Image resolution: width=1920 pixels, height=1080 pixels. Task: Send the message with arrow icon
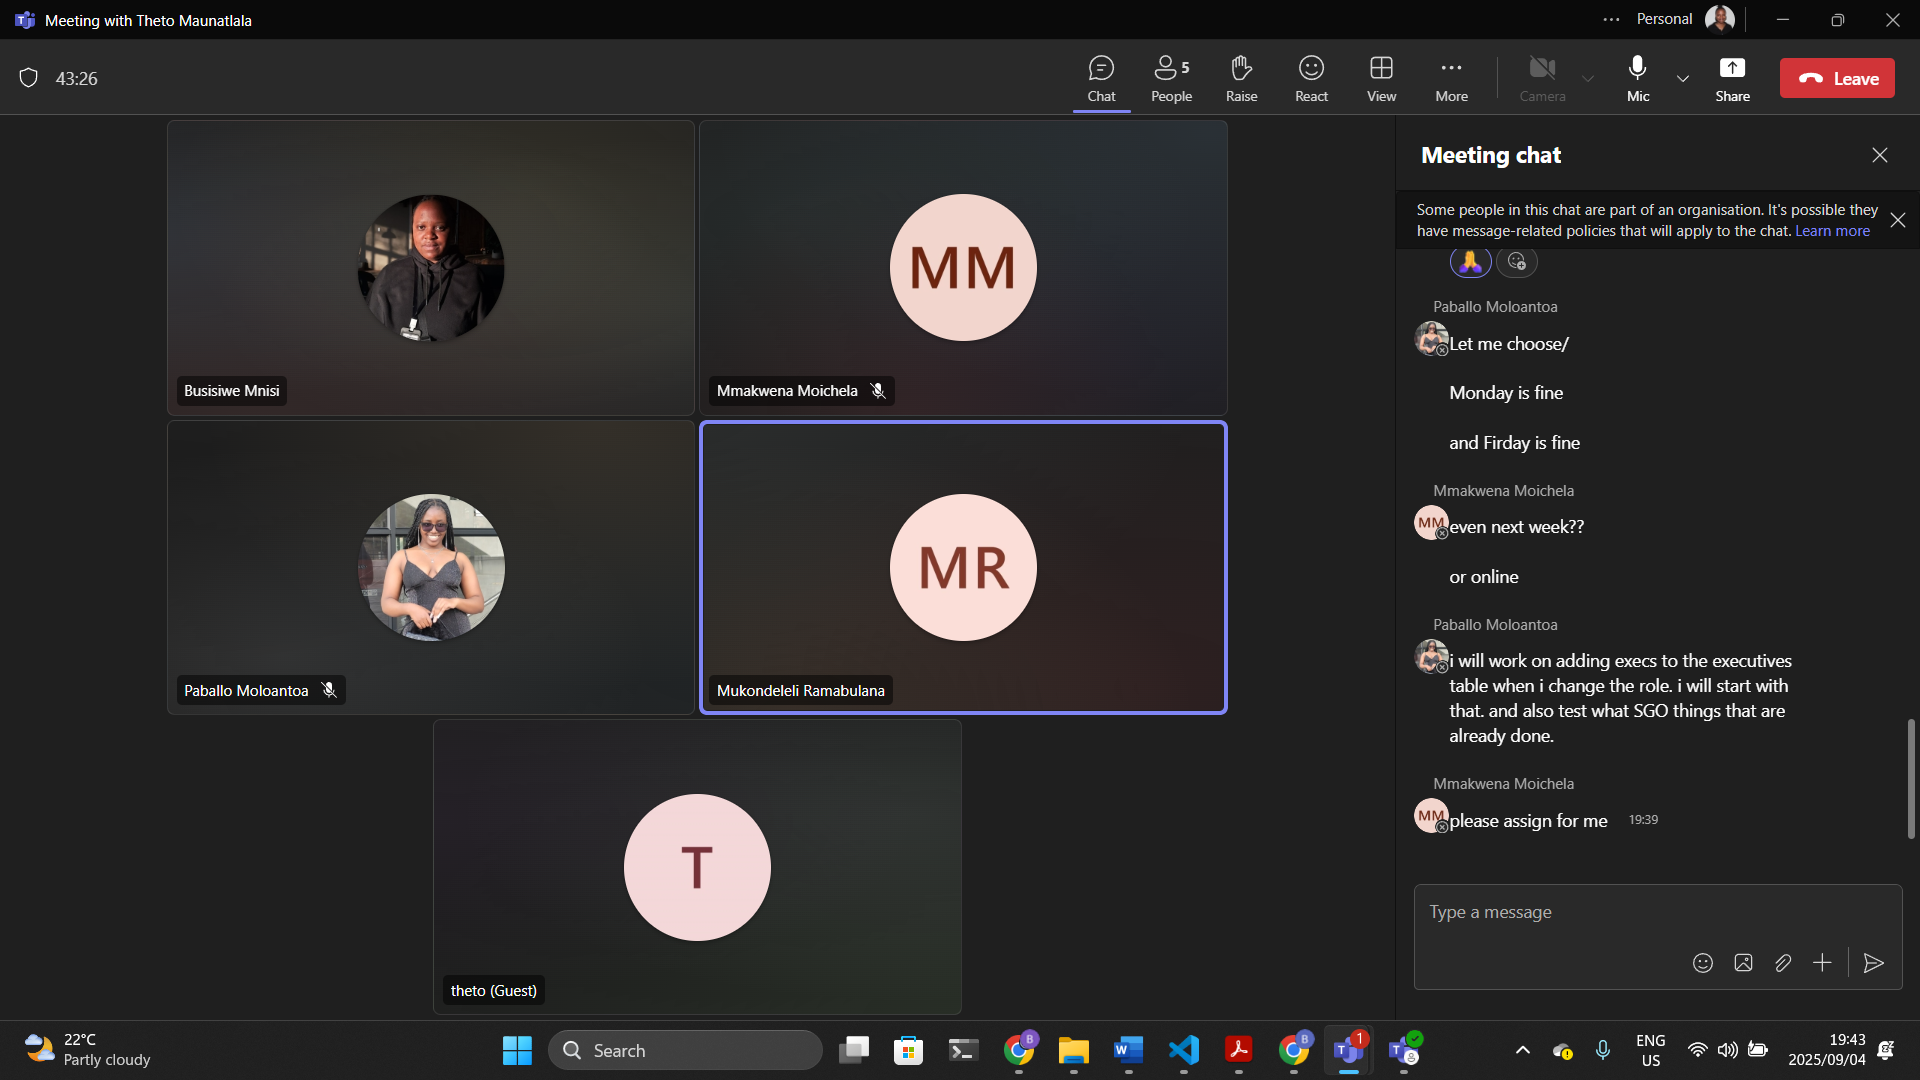pos(1874,963)
